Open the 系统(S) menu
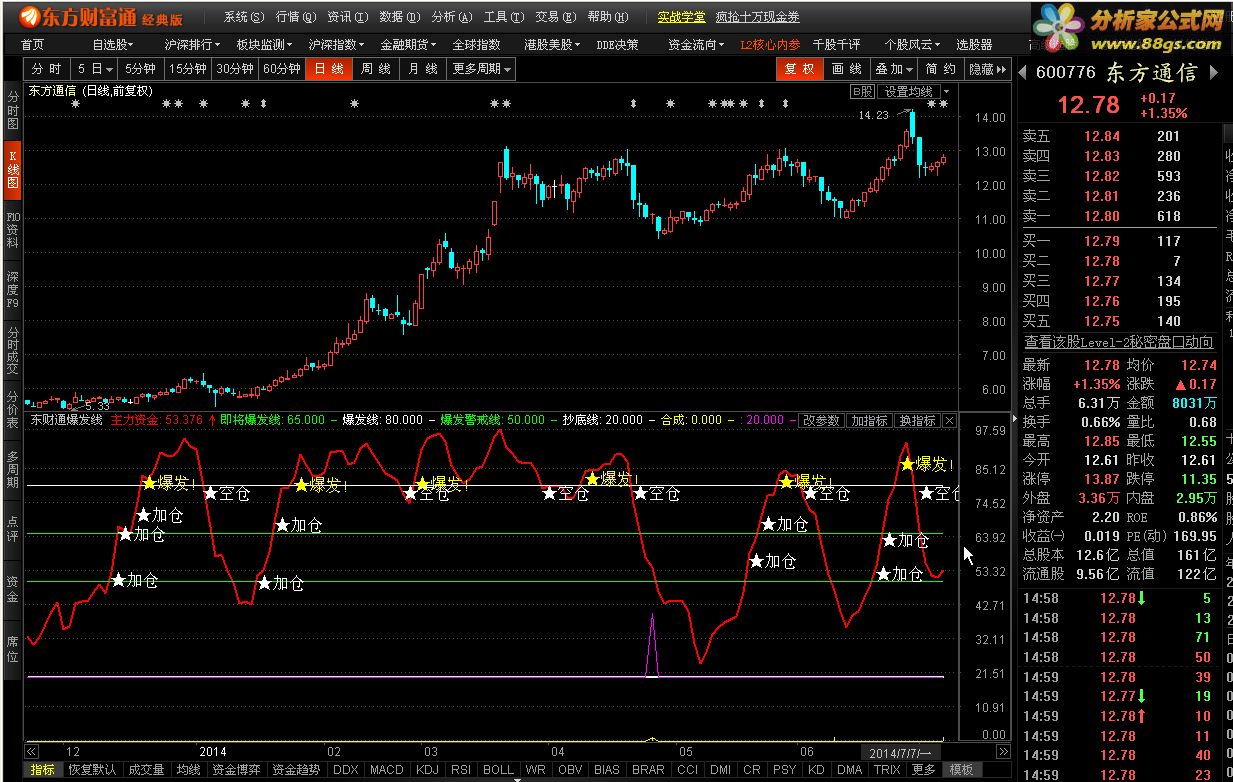 (244, 17)
